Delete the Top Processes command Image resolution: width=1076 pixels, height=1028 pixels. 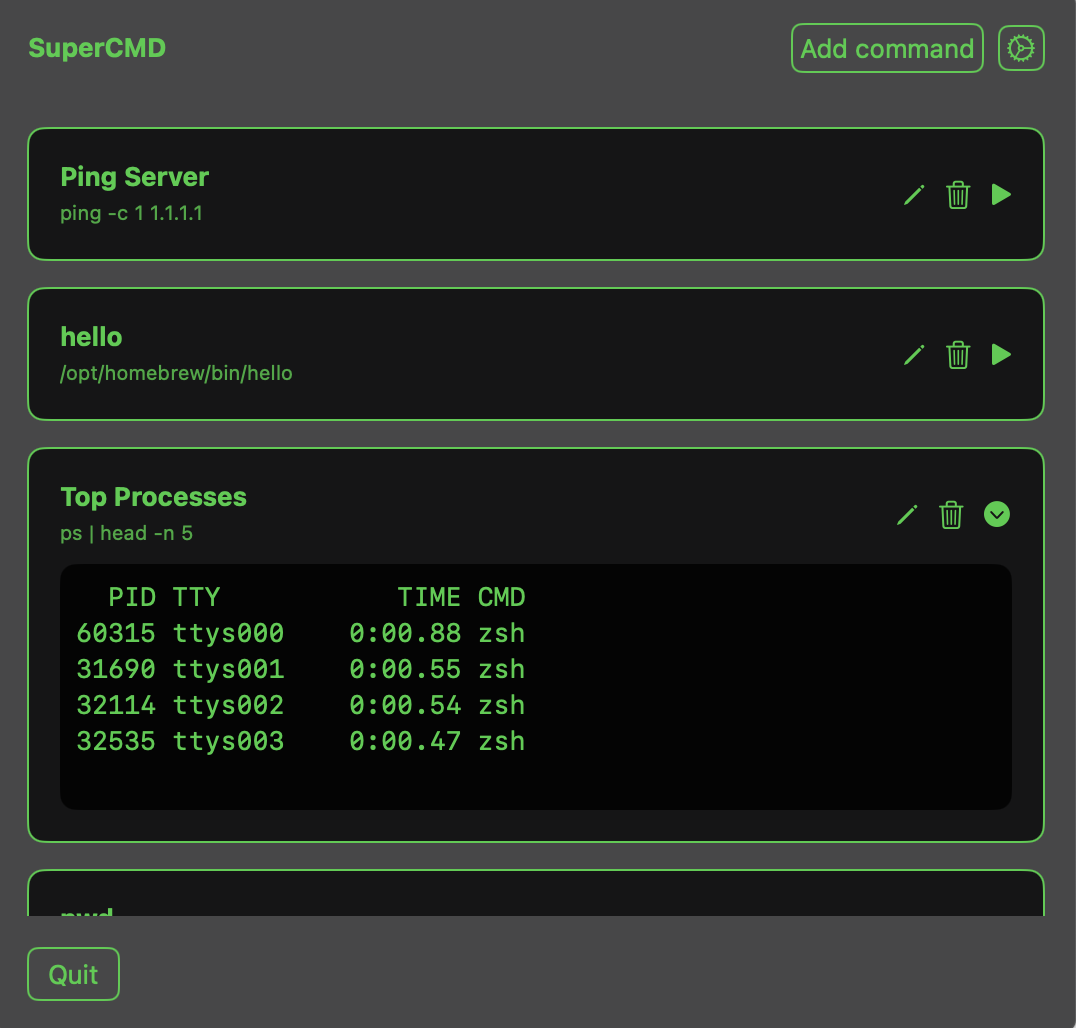click(x=951, y=515)
